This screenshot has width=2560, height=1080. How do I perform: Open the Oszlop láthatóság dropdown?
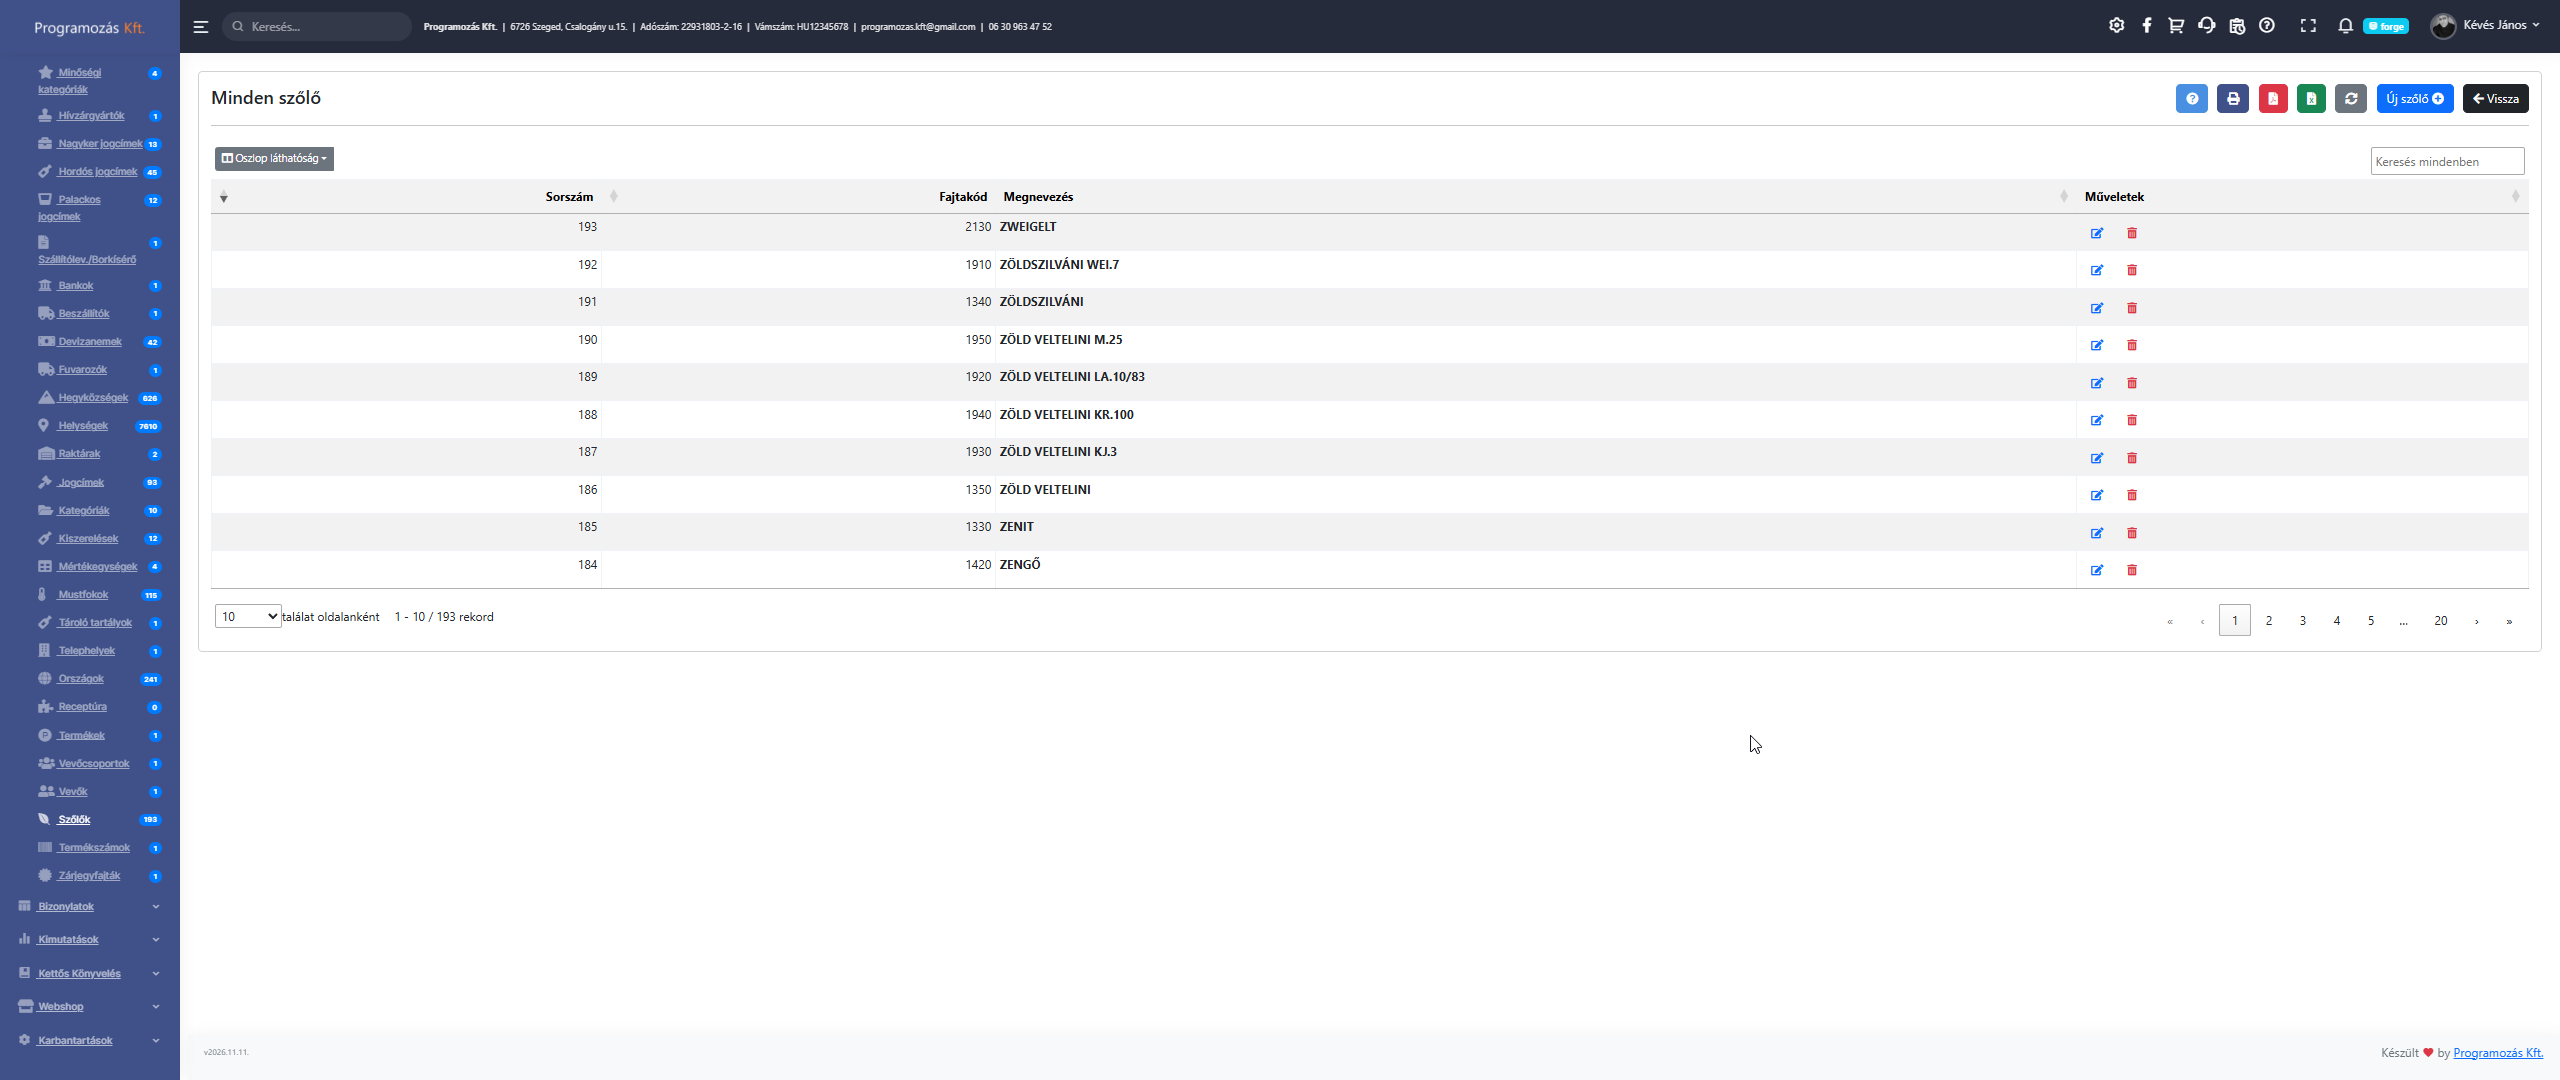(x=274, y=159)
